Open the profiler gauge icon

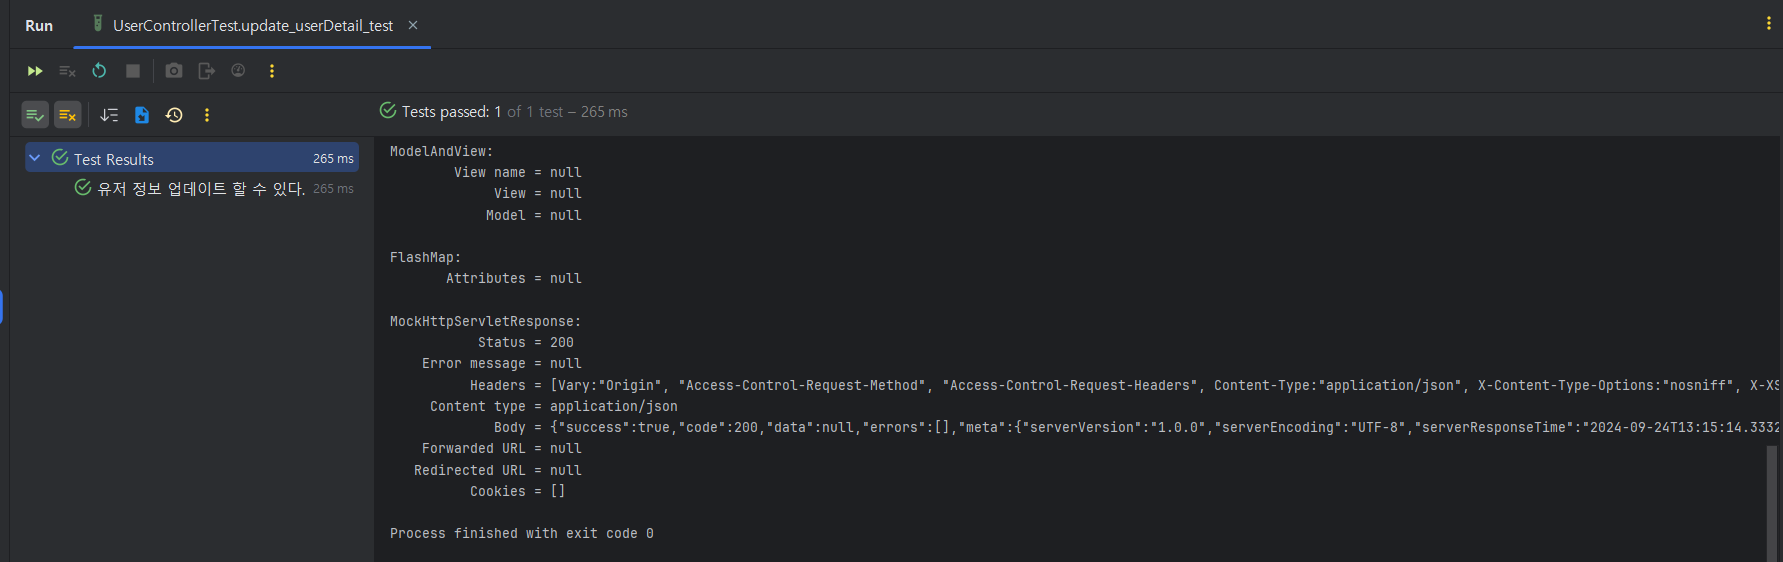(238, 71)
